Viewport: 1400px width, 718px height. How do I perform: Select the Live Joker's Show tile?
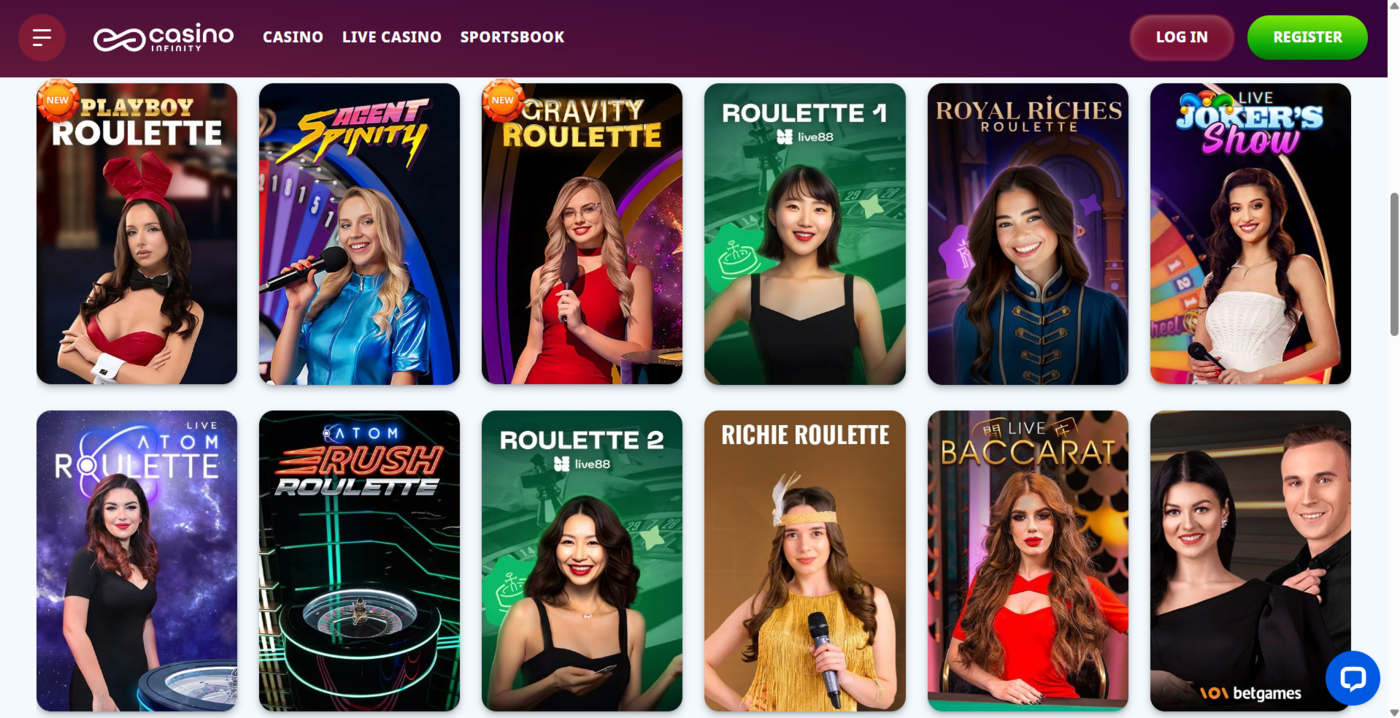tap(1250, 234)
